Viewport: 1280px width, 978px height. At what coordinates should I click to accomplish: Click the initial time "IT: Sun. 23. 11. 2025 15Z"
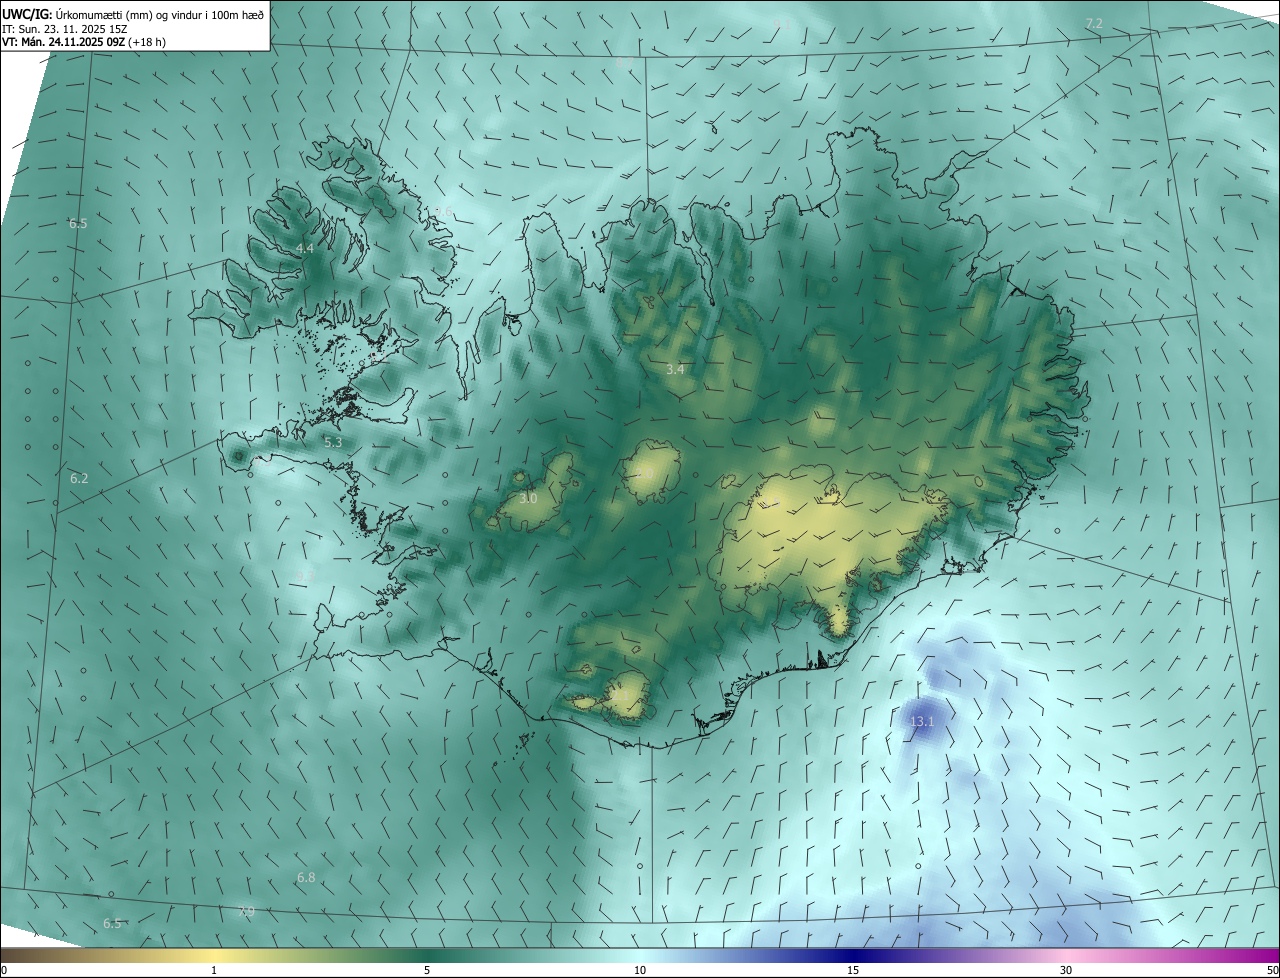64,28
